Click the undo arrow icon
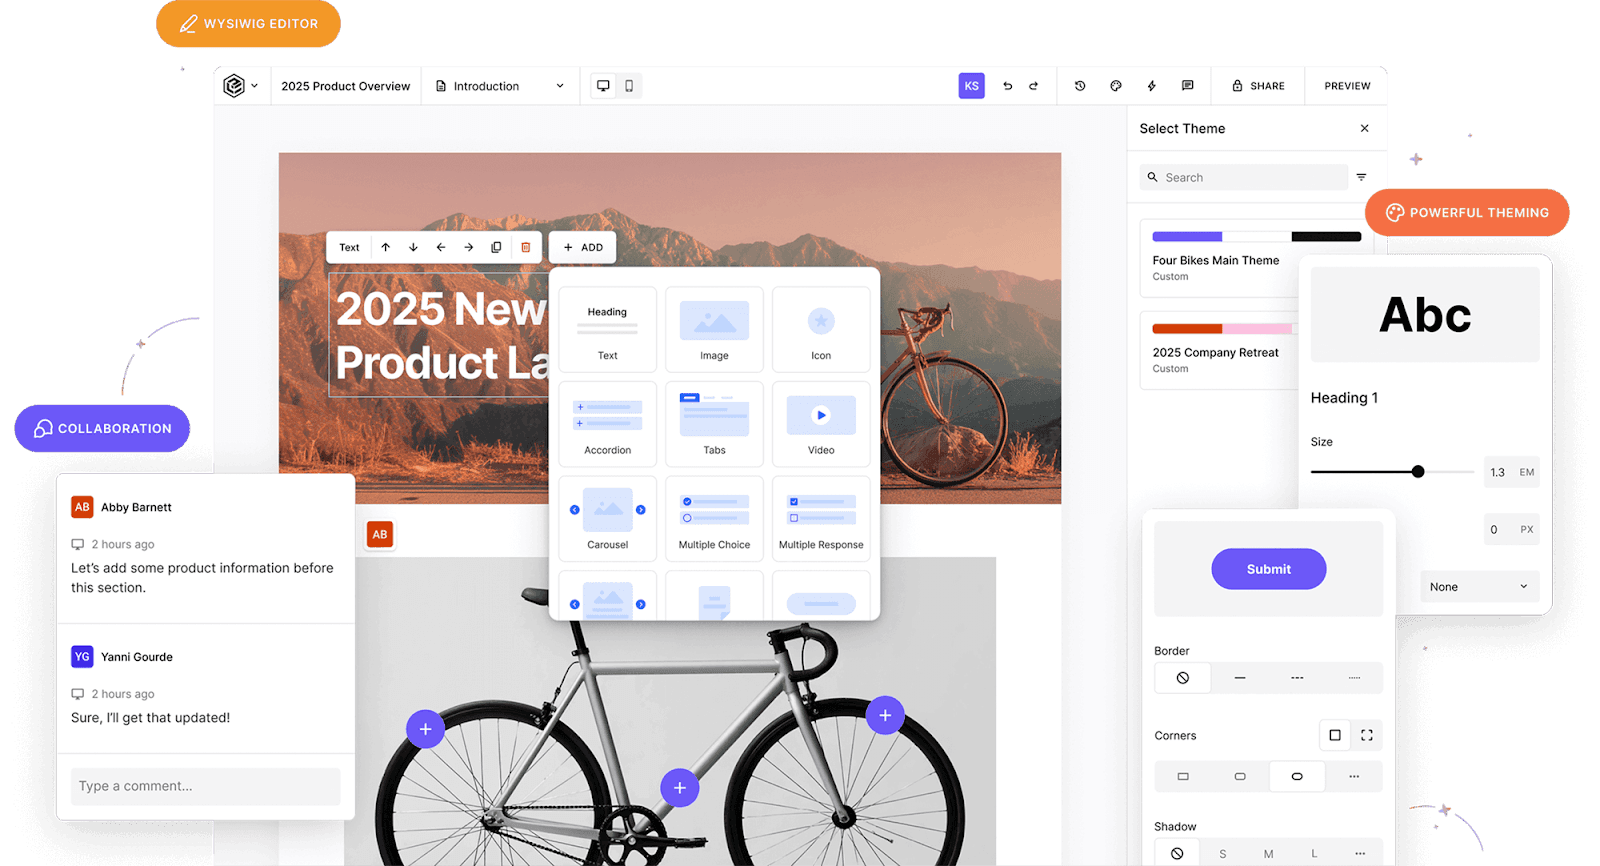 pyautogui.click(x=1007, y=86)
